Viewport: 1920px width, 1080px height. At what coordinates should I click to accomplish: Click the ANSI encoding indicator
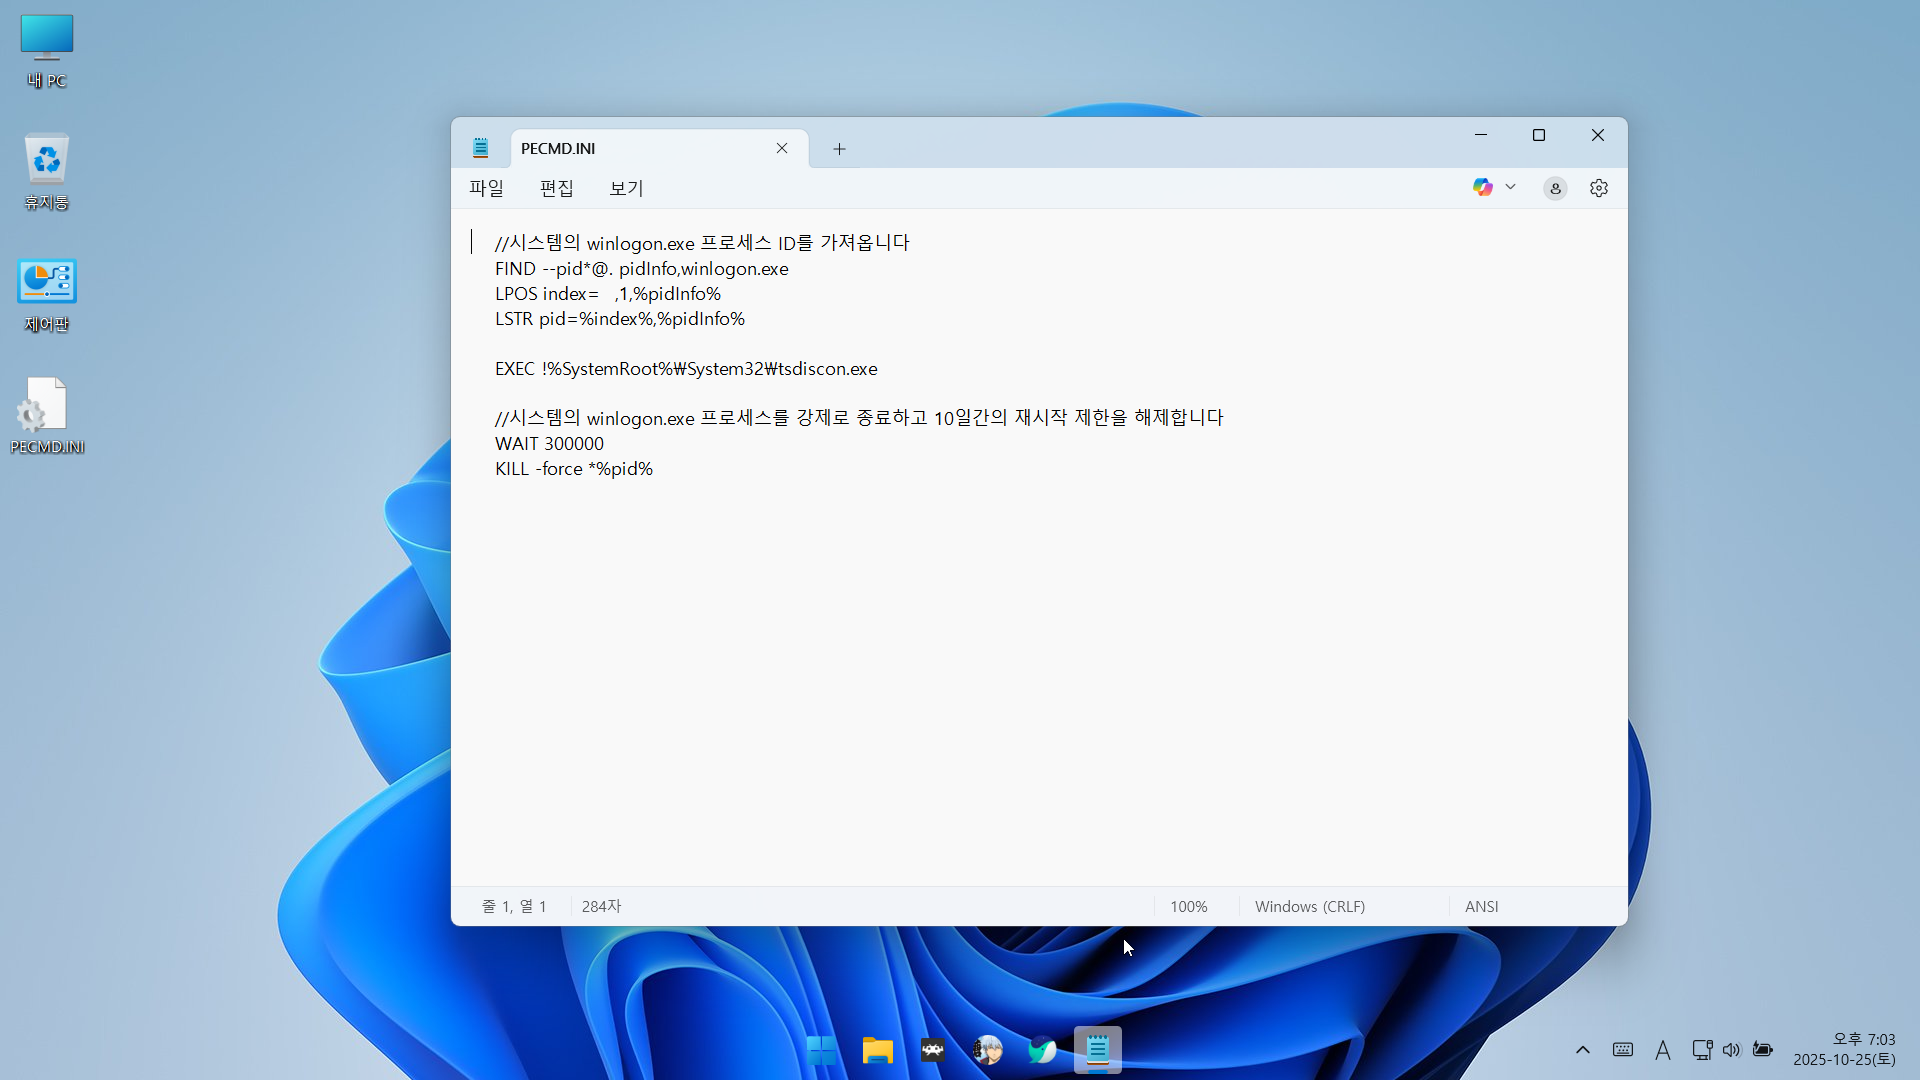(1481, 906)
